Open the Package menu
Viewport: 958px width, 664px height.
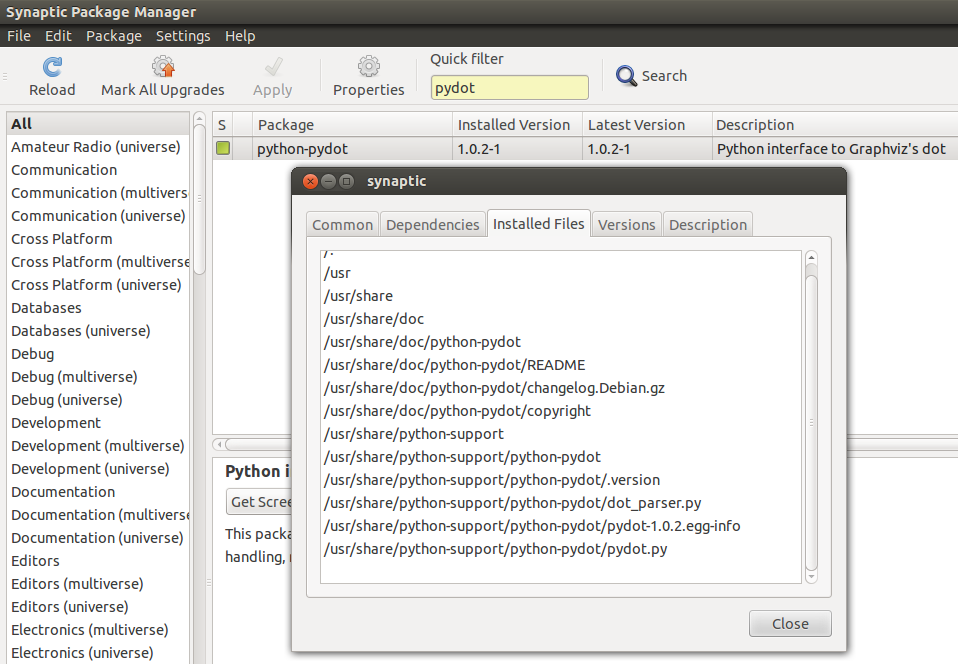click(114, 36)
